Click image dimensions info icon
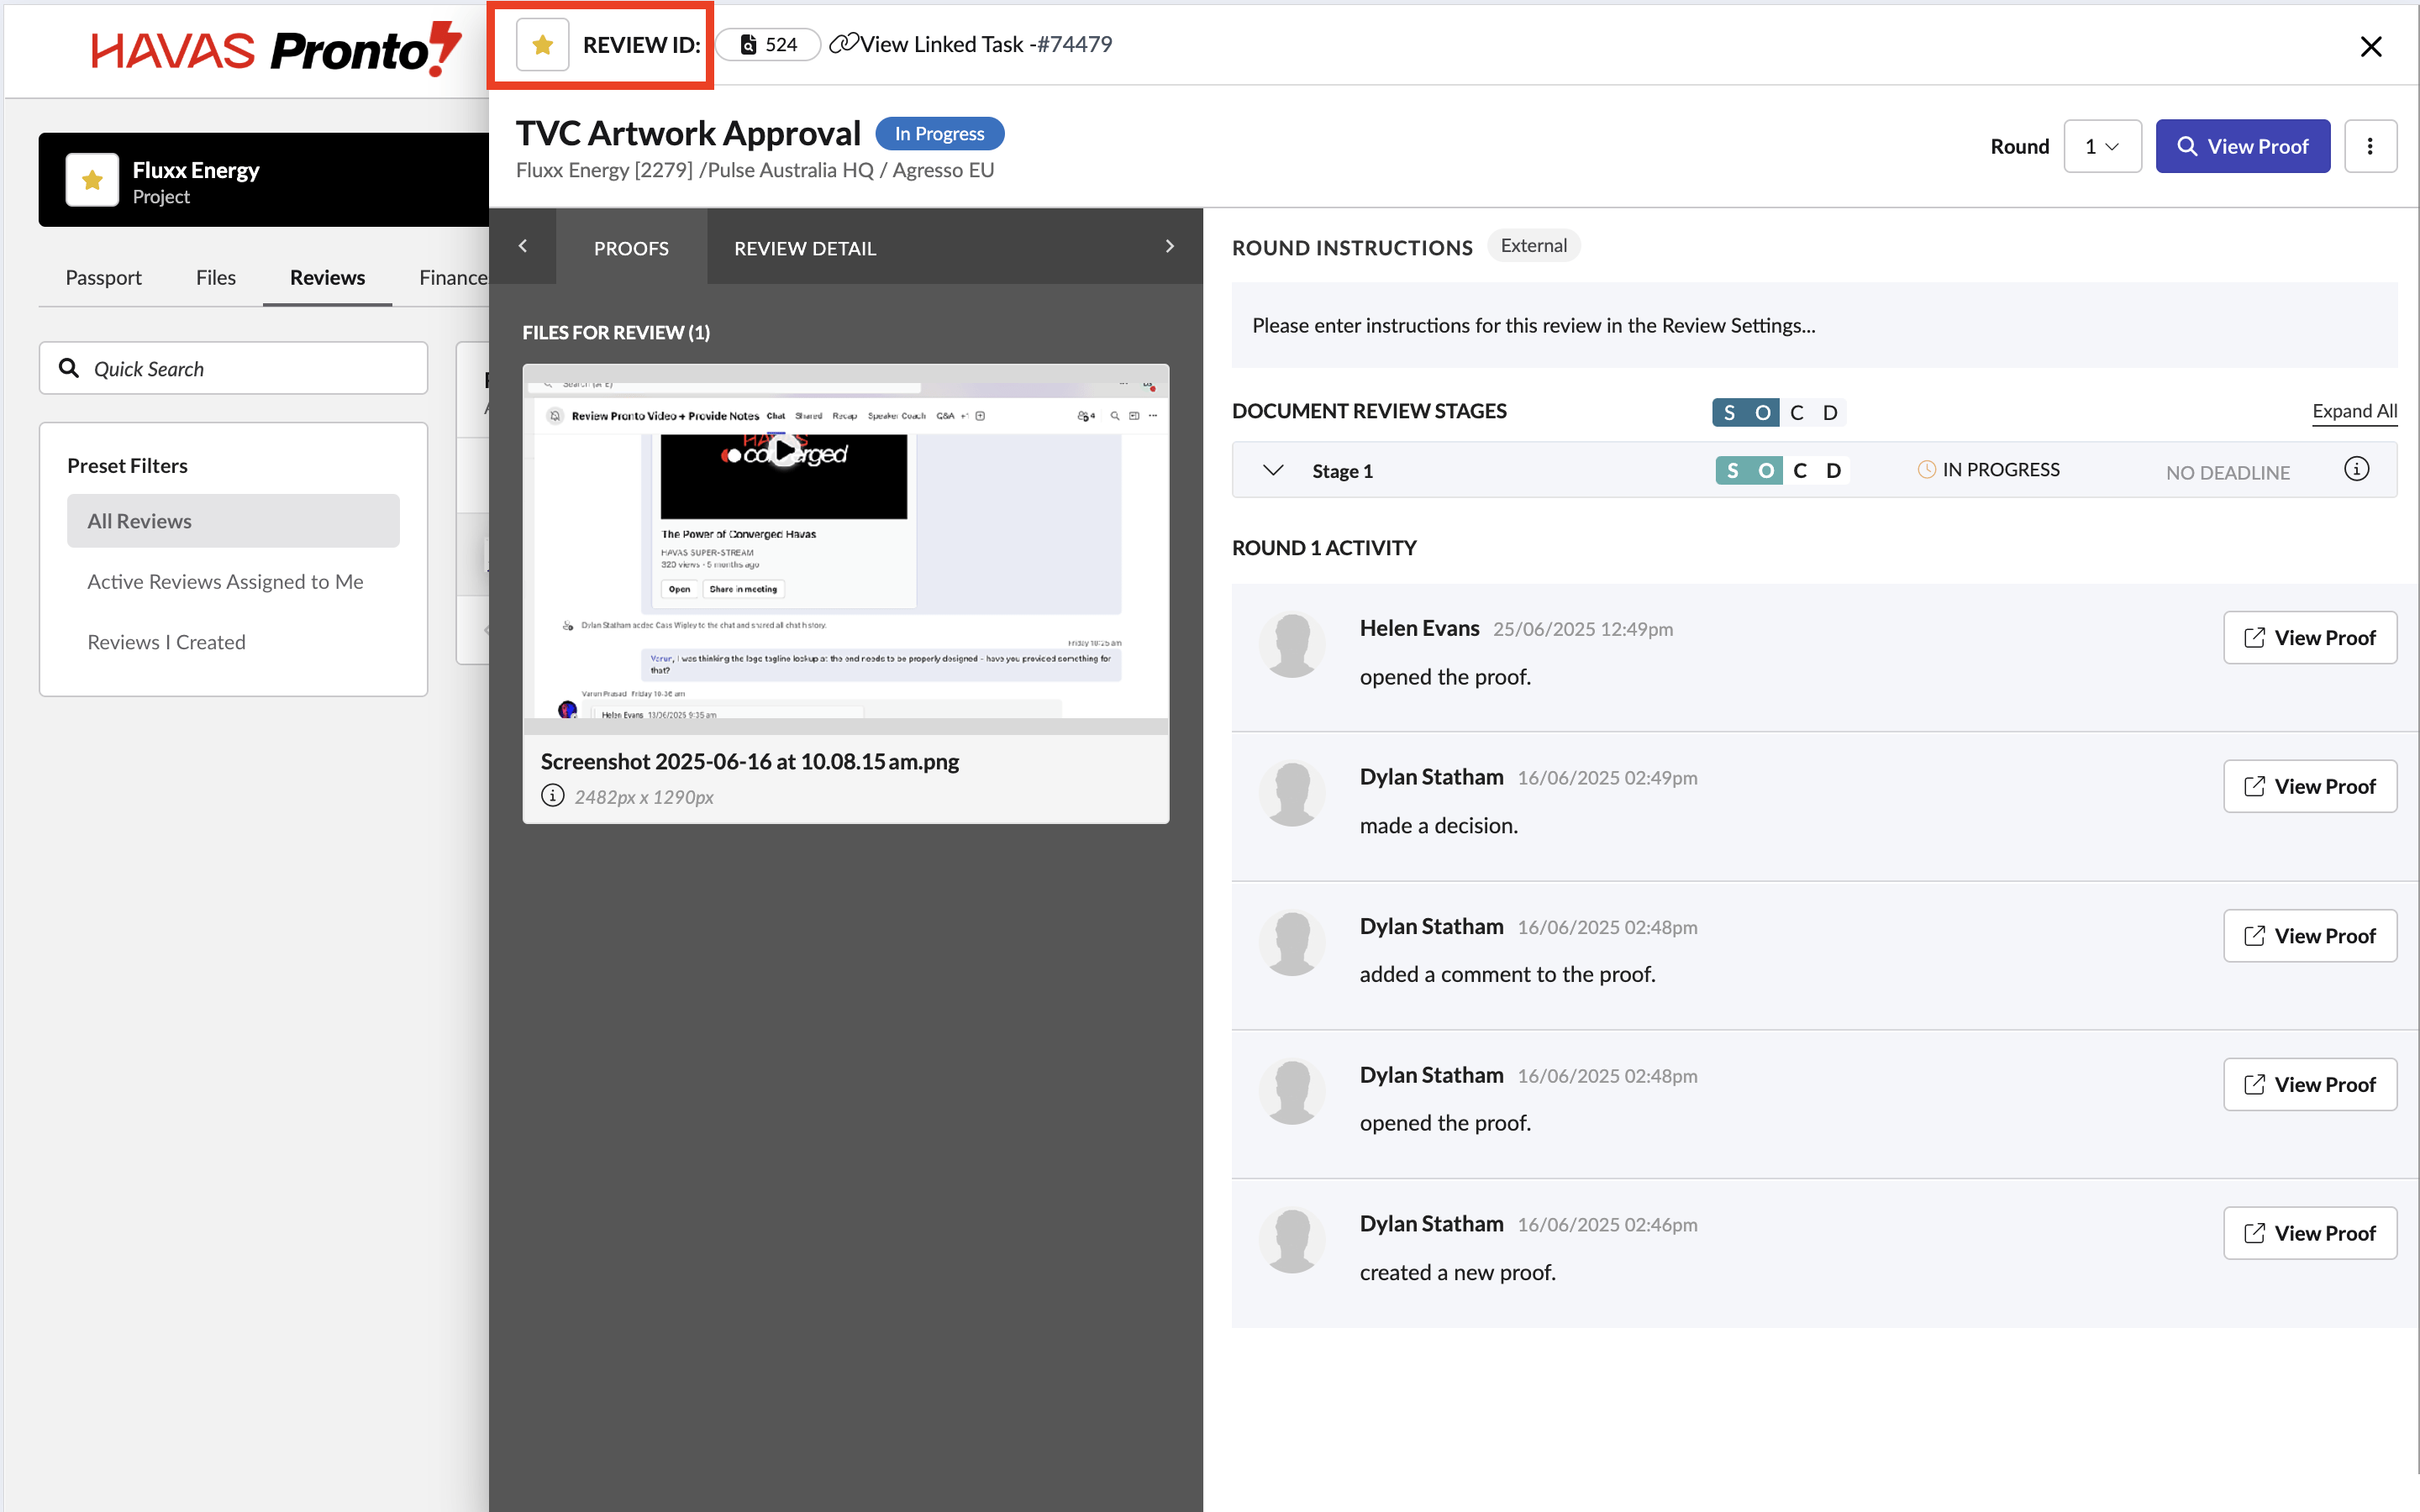Viewport: 2420px width, 1512px height. [x=553, y=796]
